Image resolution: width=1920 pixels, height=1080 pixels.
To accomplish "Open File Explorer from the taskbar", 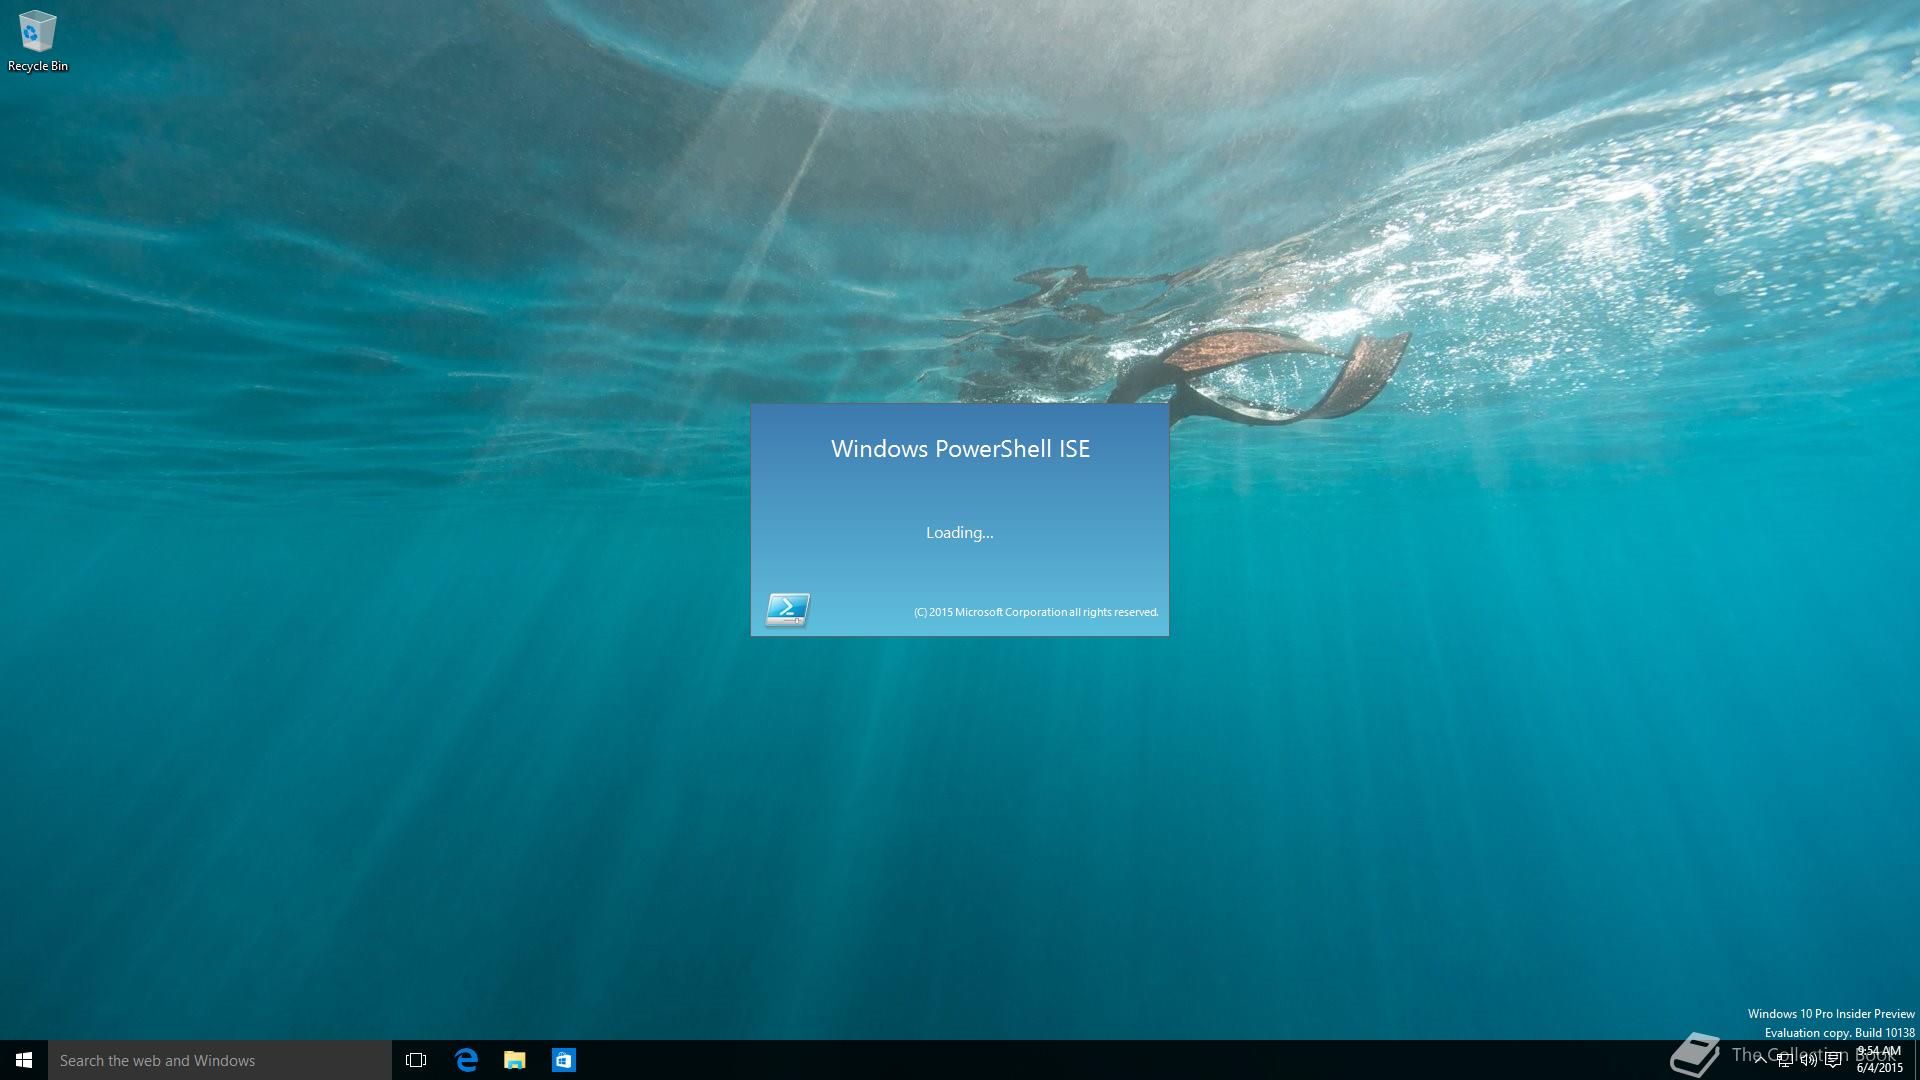I will click(515, 1060).
